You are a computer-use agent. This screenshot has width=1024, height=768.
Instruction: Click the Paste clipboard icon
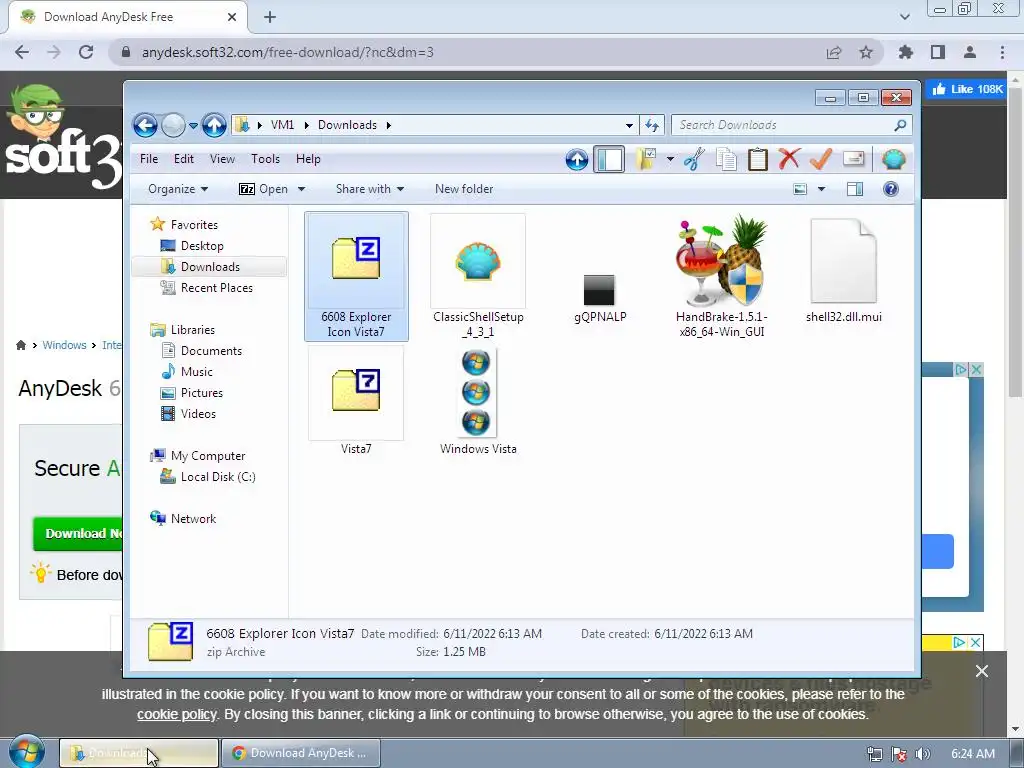pos(758,159)
